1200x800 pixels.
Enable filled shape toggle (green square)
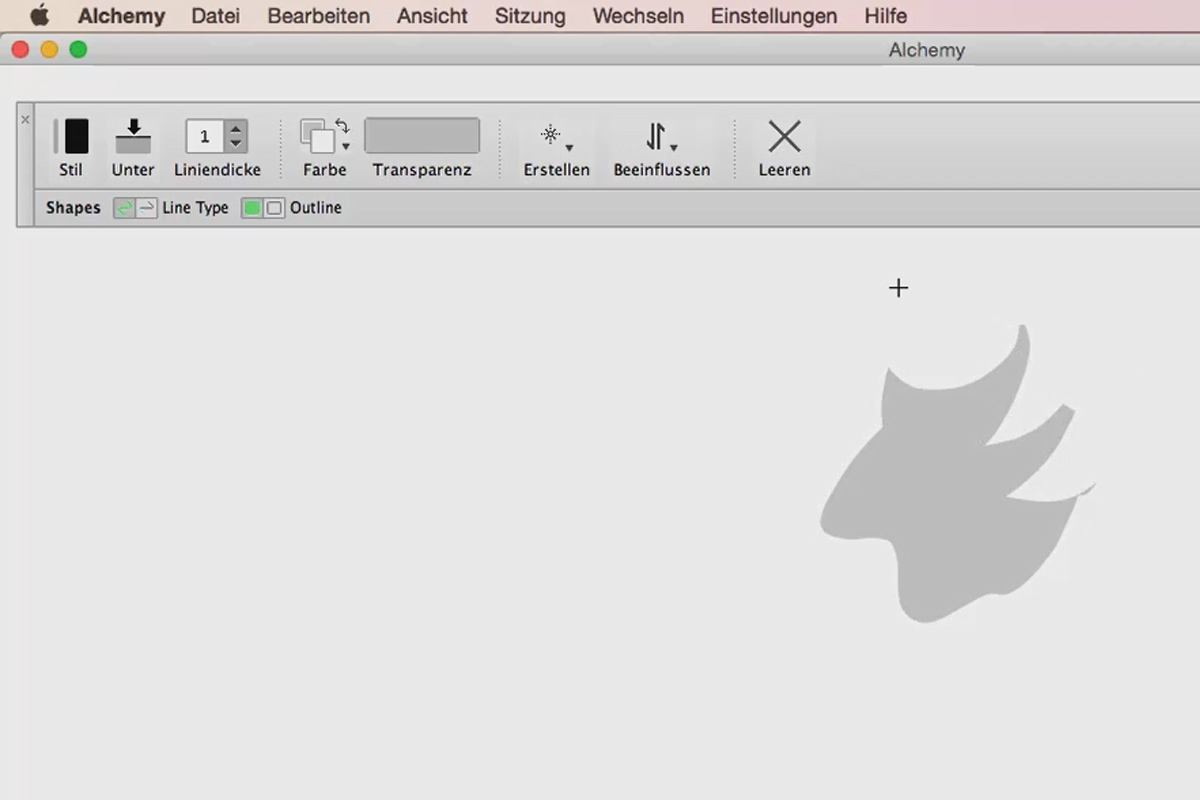tap(252, 208)
